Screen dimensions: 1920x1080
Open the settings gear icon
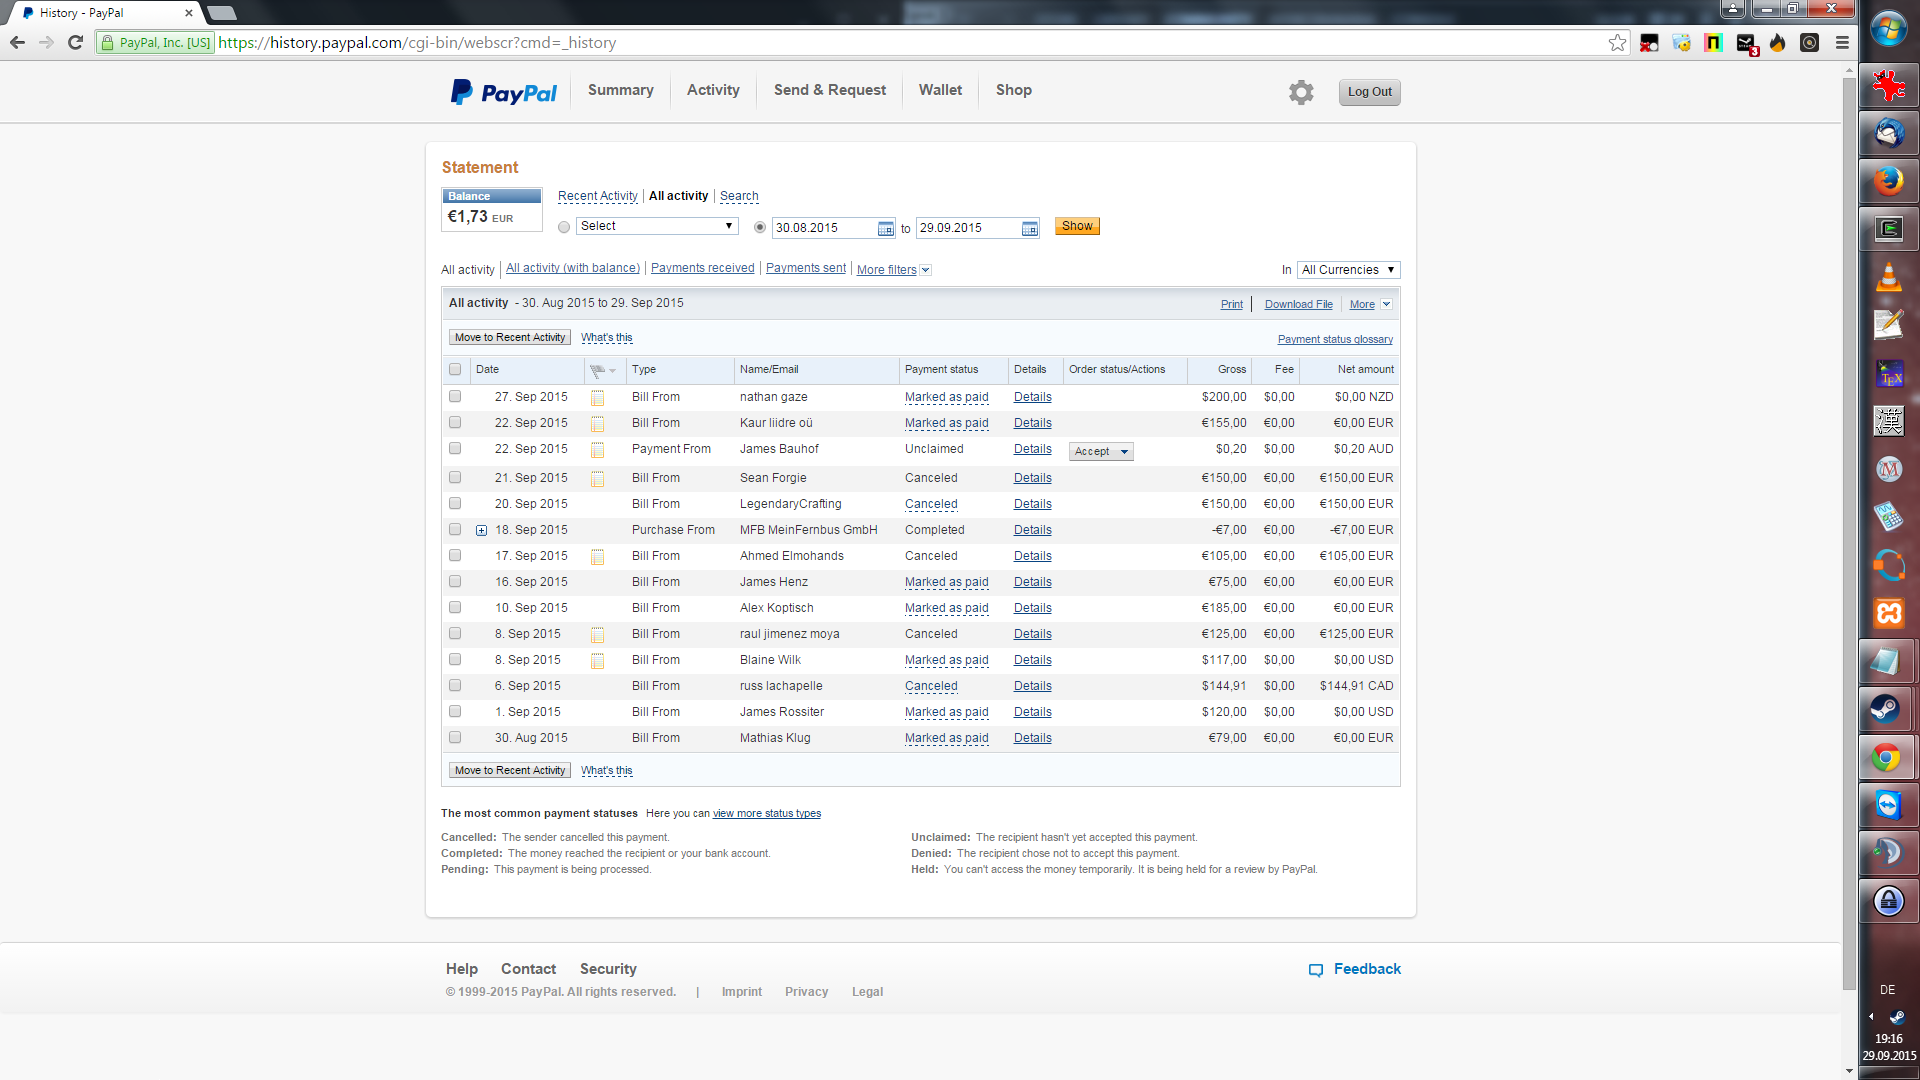click(x=1301, y=92)
